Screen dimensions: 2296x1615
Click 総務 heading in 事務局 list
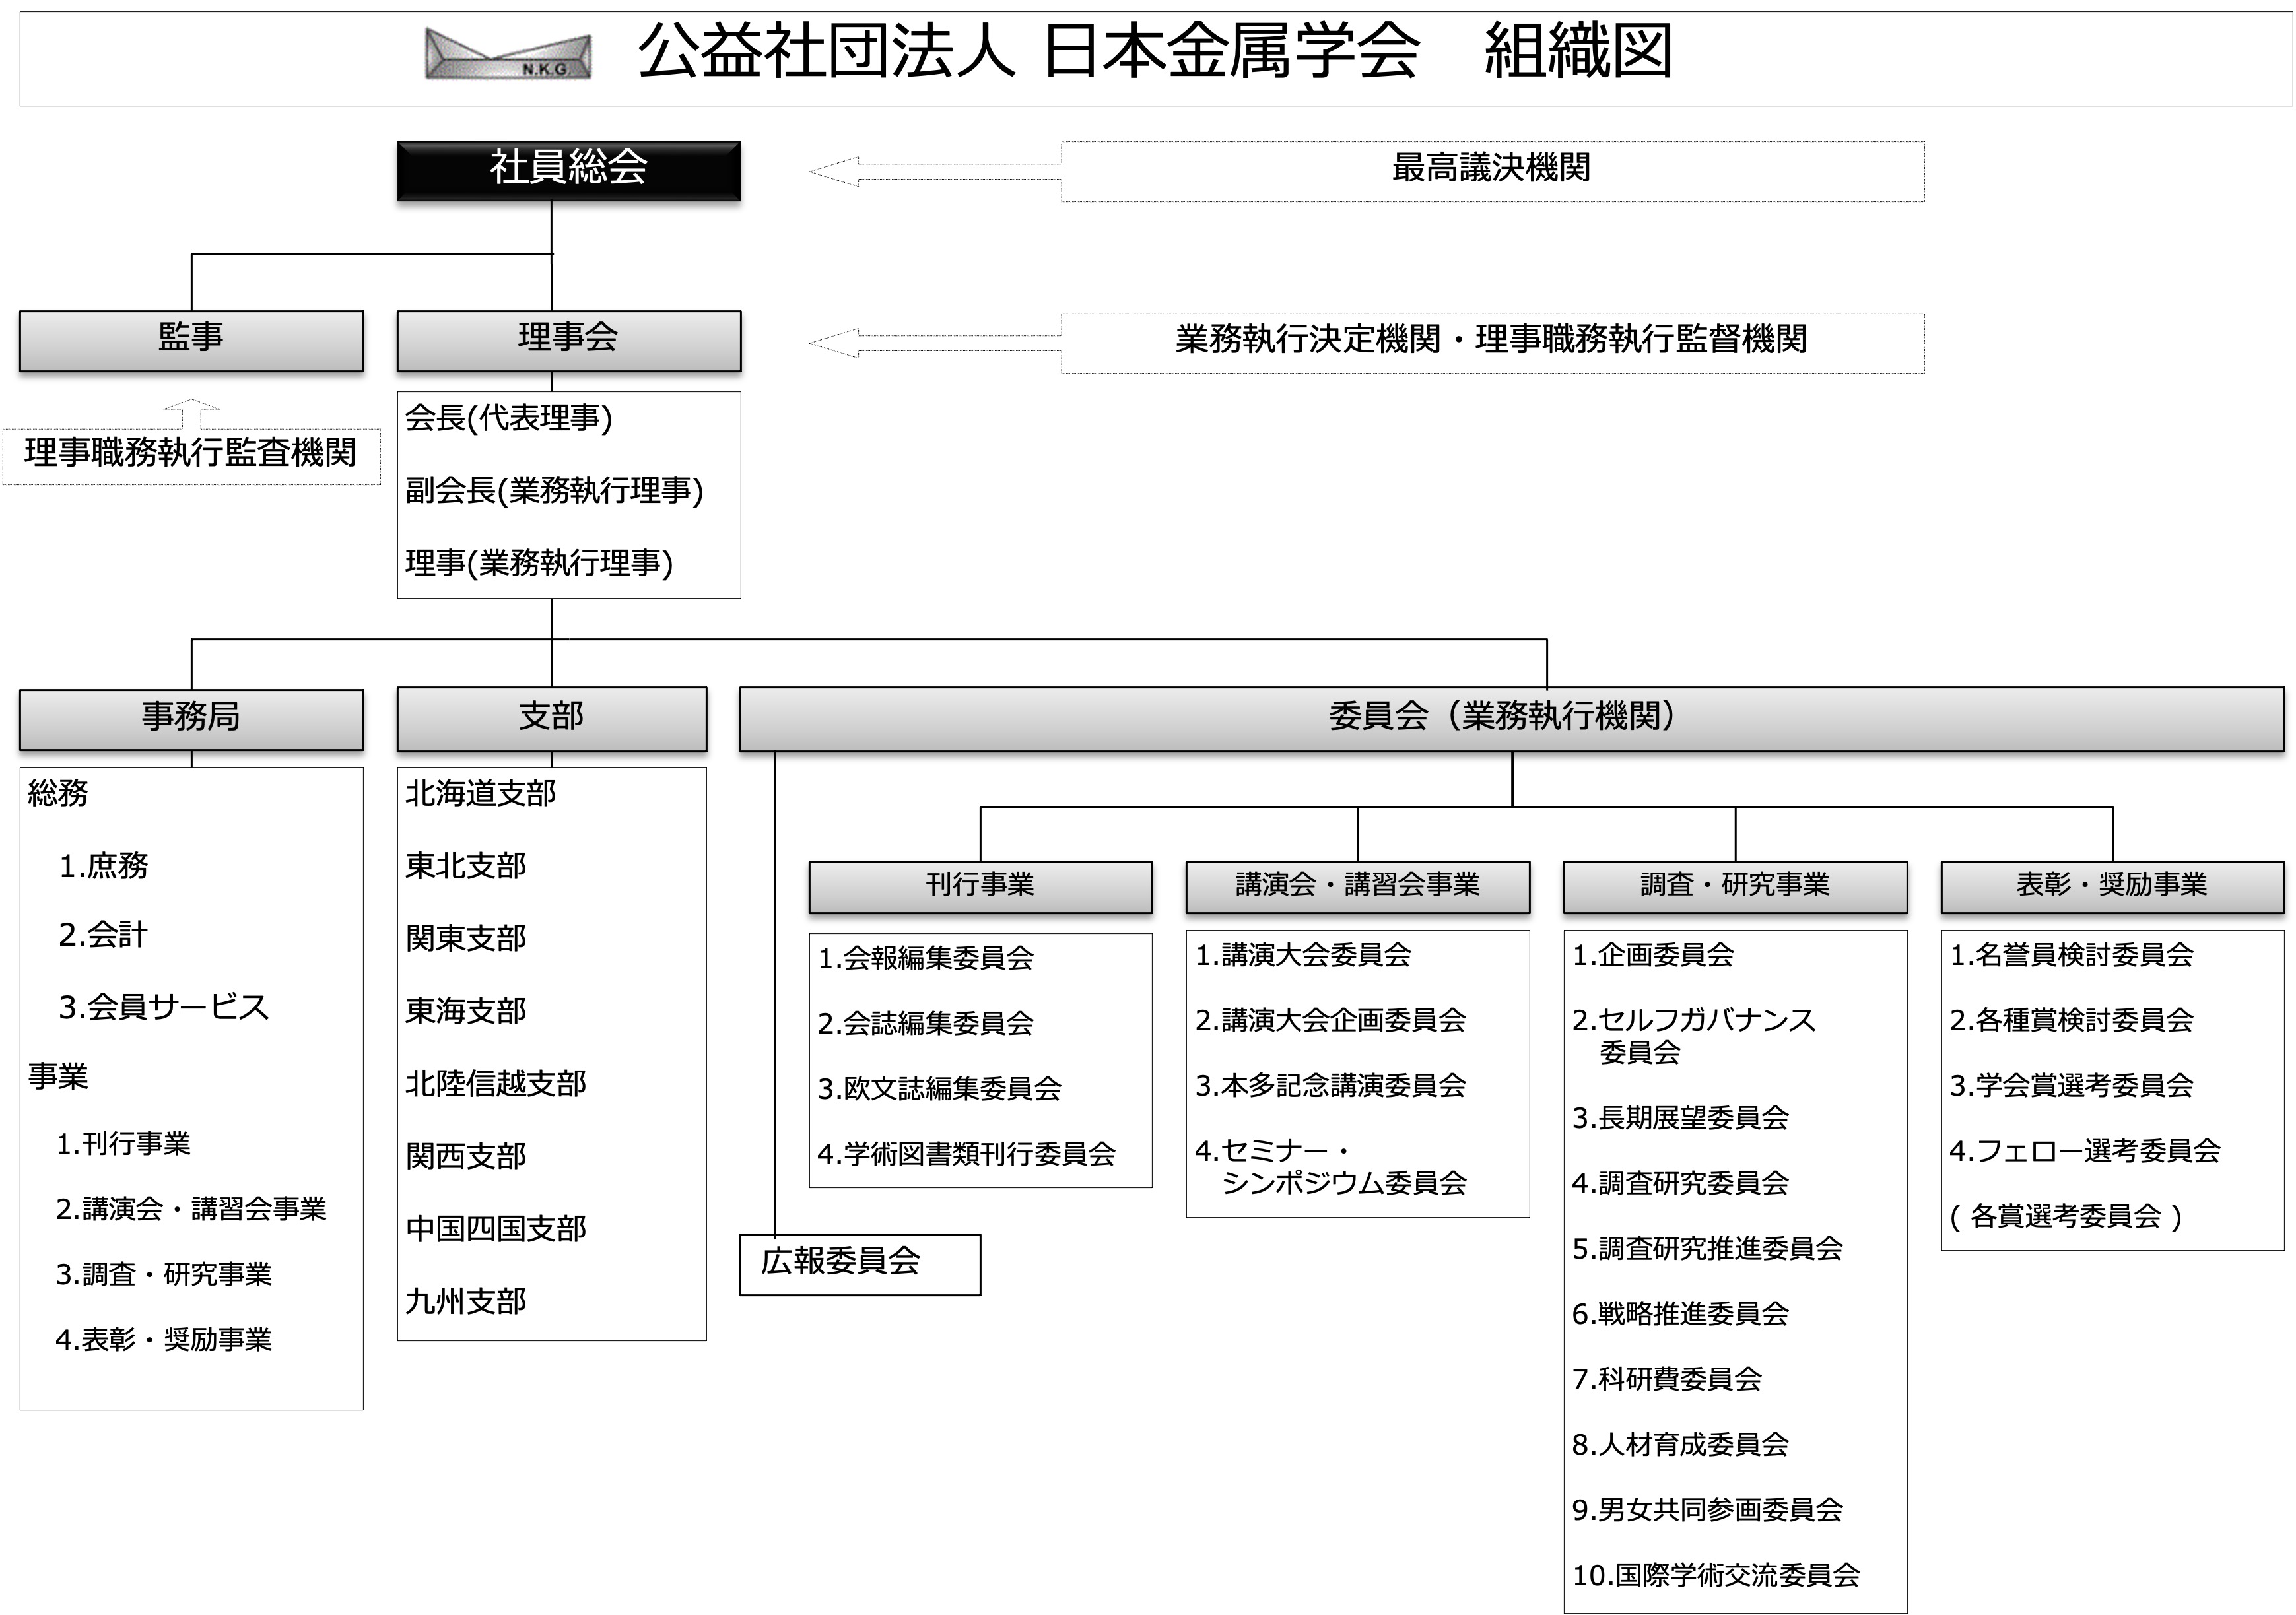[x=58, y=794]
